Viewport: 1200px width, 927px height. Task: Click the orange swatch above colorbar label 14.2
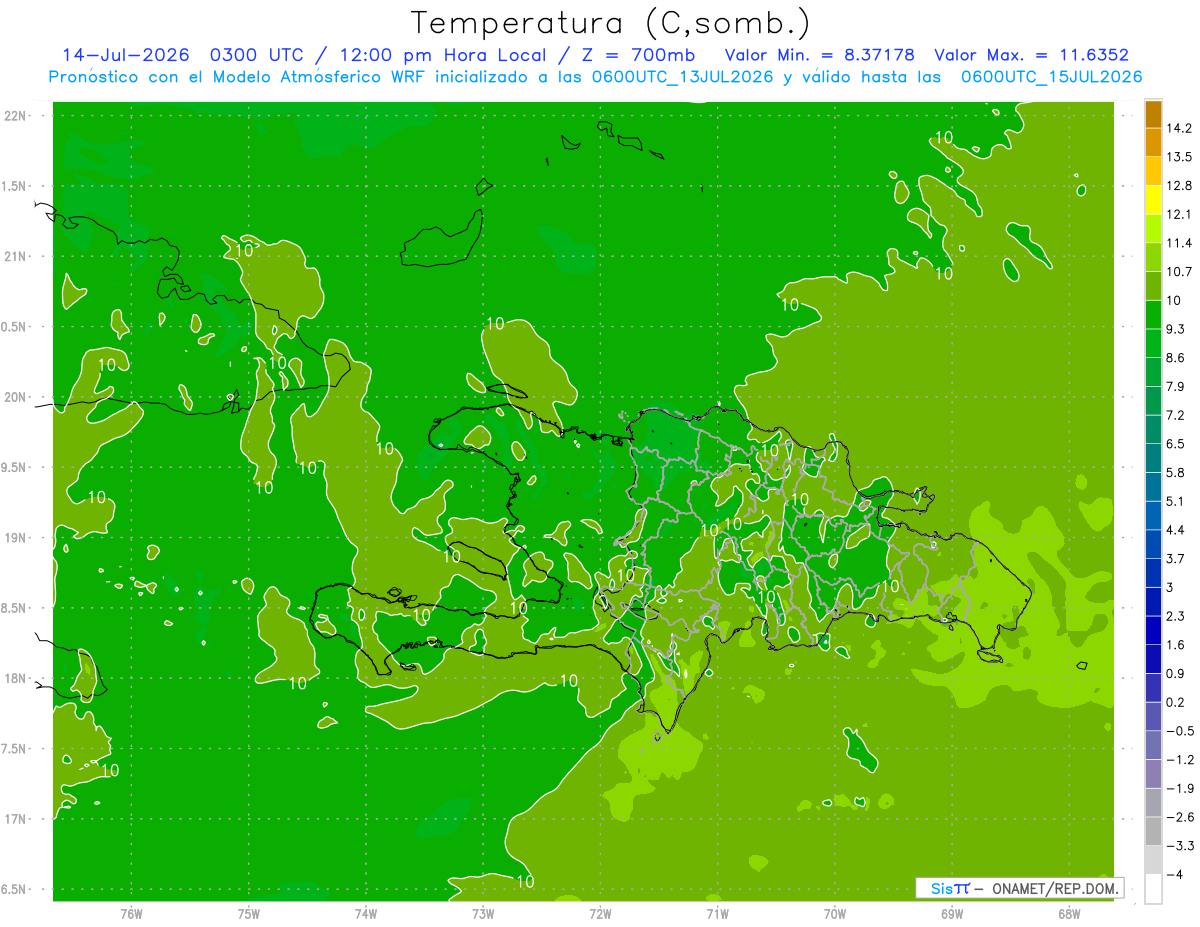(x=1153, y=115)
